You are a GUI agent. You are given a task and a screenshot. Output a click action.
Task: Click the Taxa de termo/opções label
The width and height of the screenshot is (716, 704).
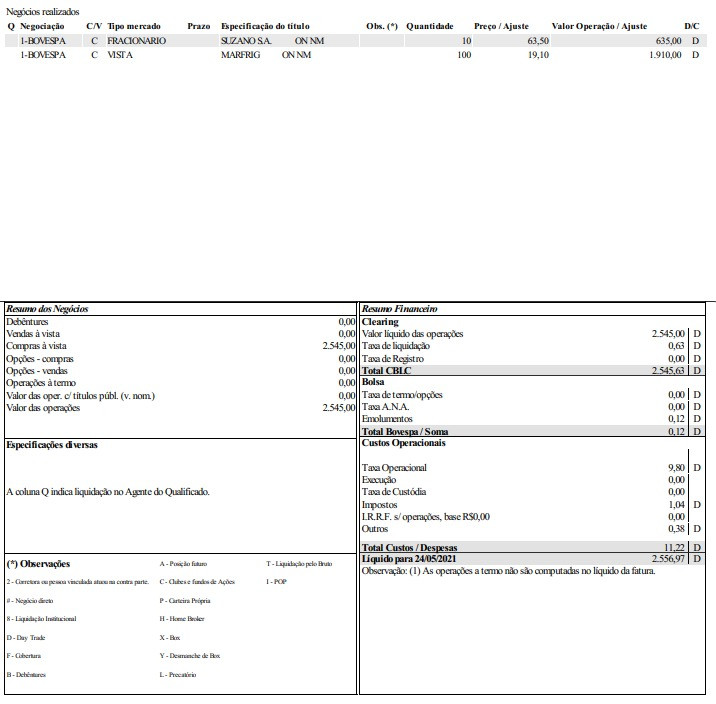coord(402,395)
